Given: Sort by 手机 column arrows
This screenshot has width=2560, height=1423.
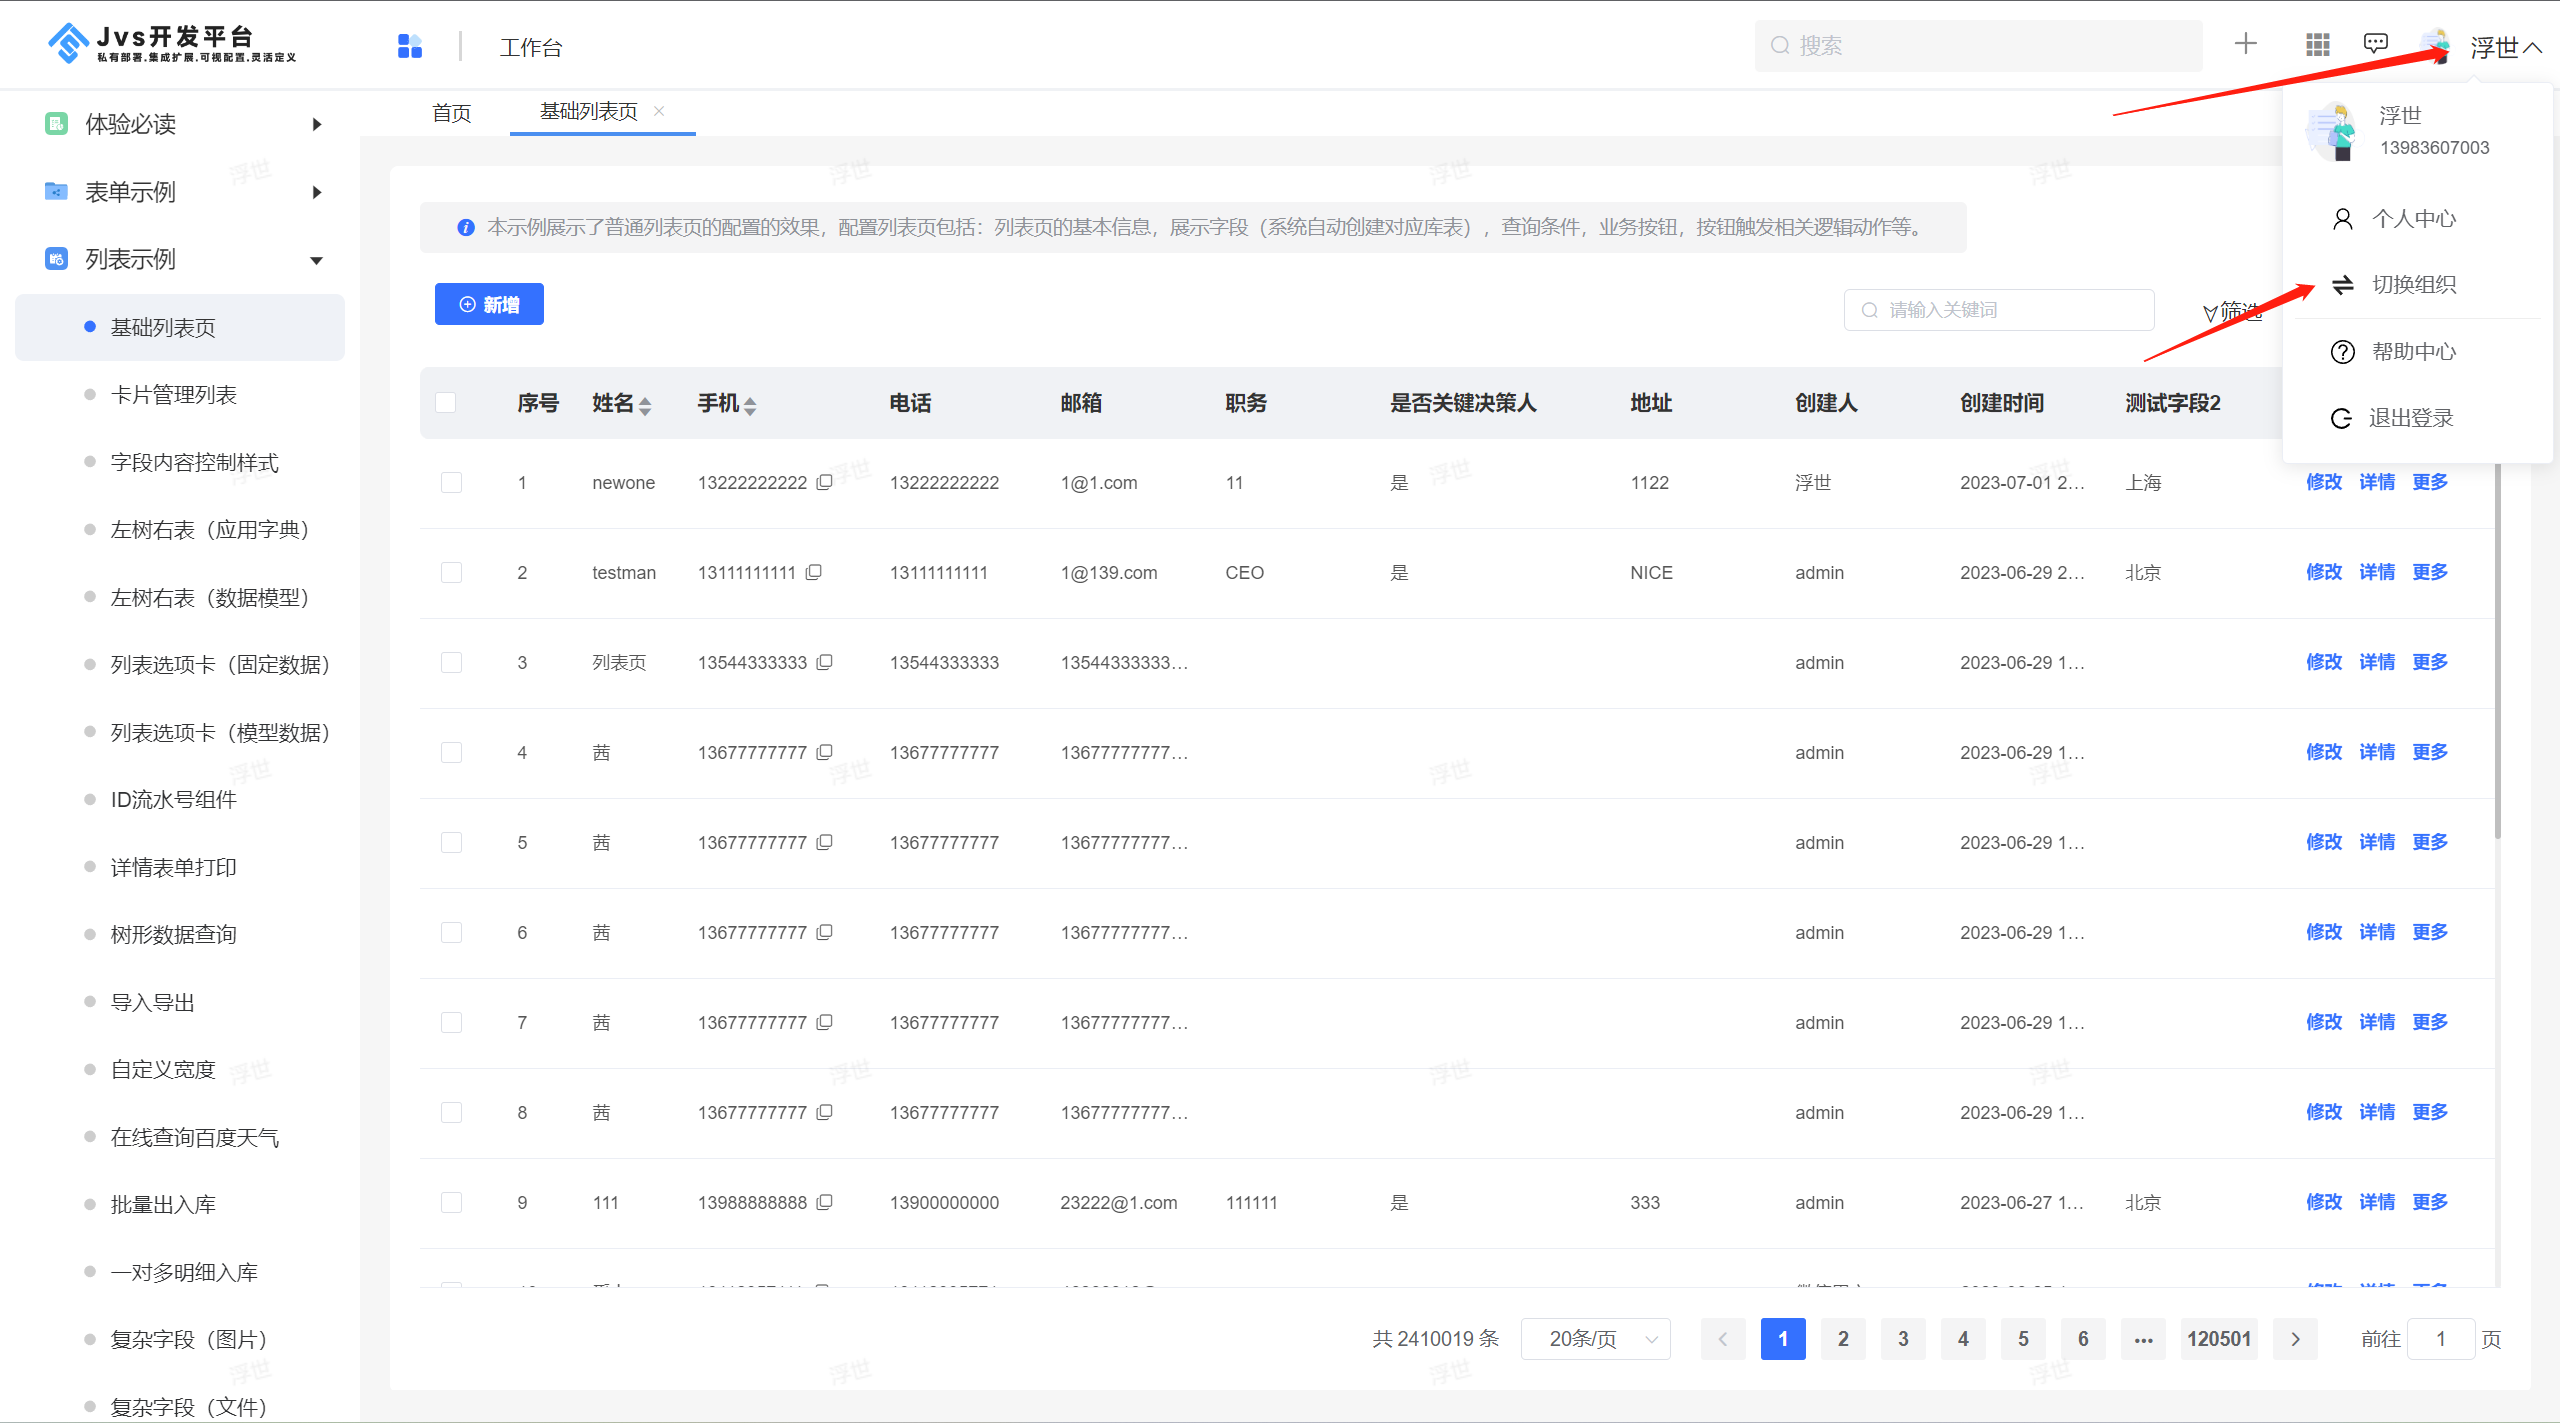Looking at the screenshot, I should click(750, 405).
